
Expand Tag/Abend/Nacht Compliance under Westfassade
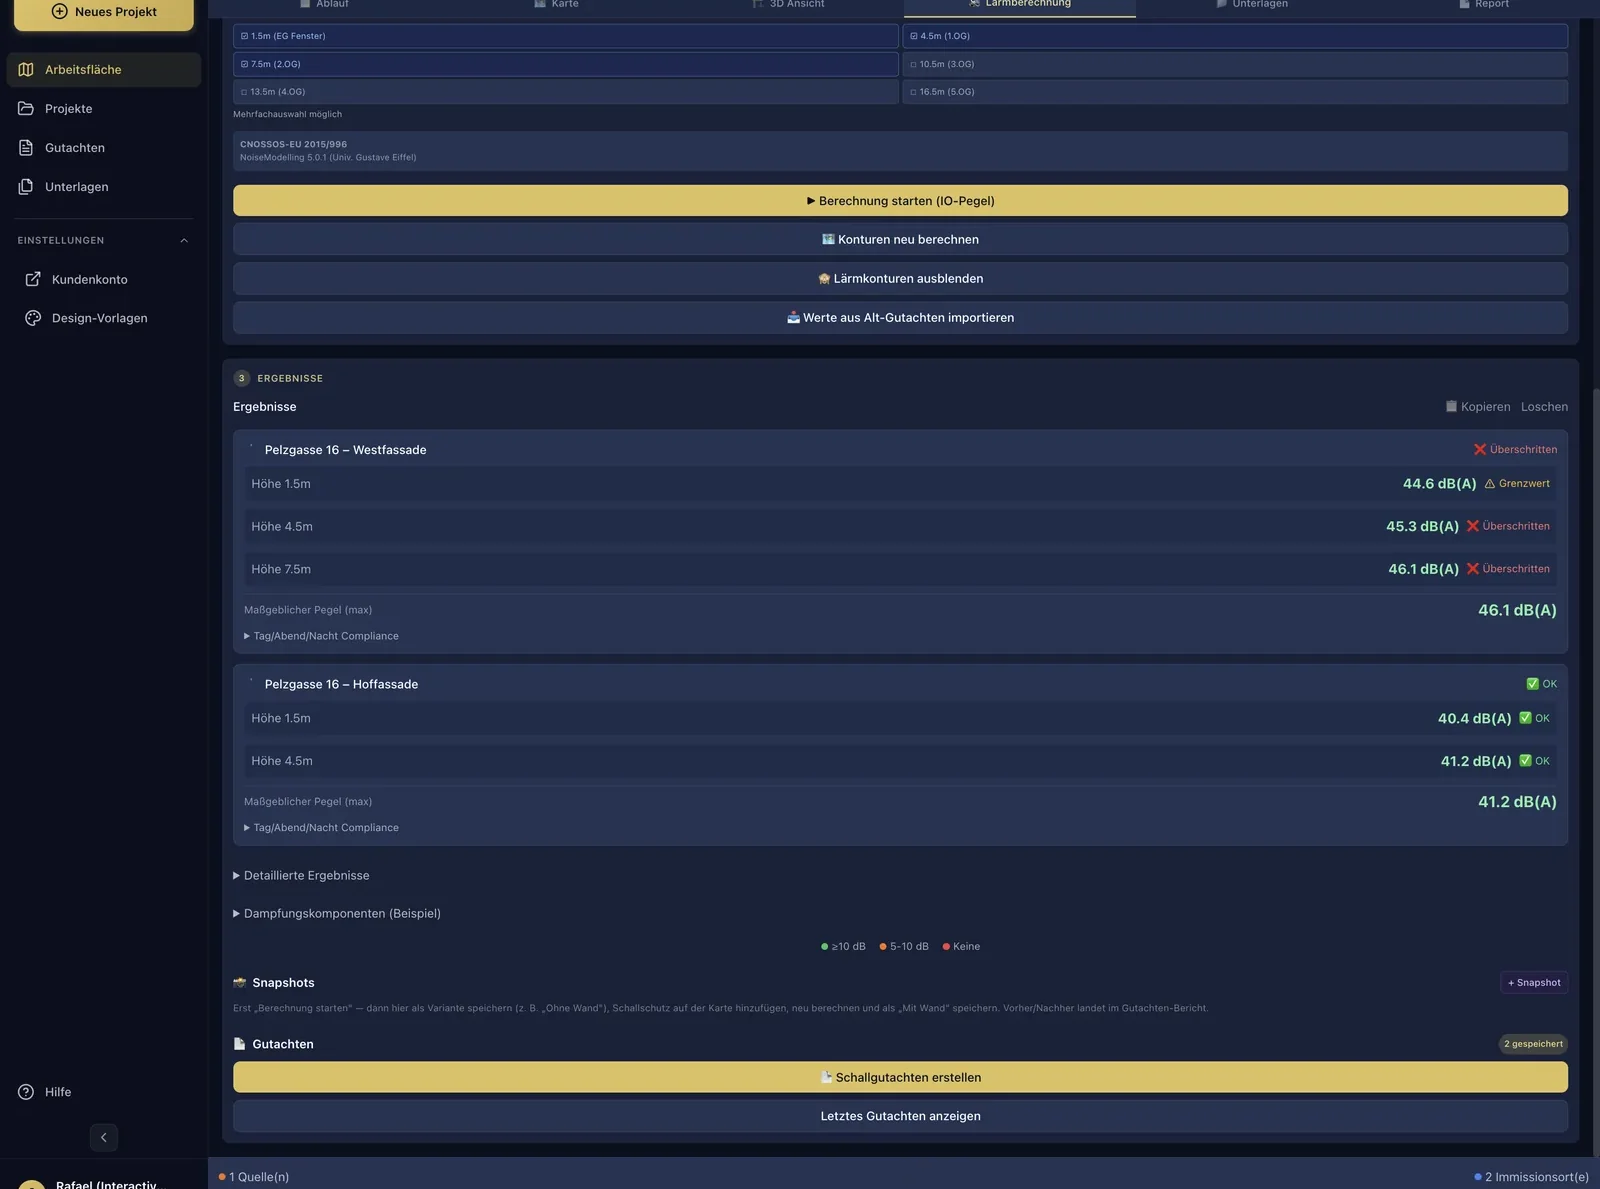tap(321, 636)
